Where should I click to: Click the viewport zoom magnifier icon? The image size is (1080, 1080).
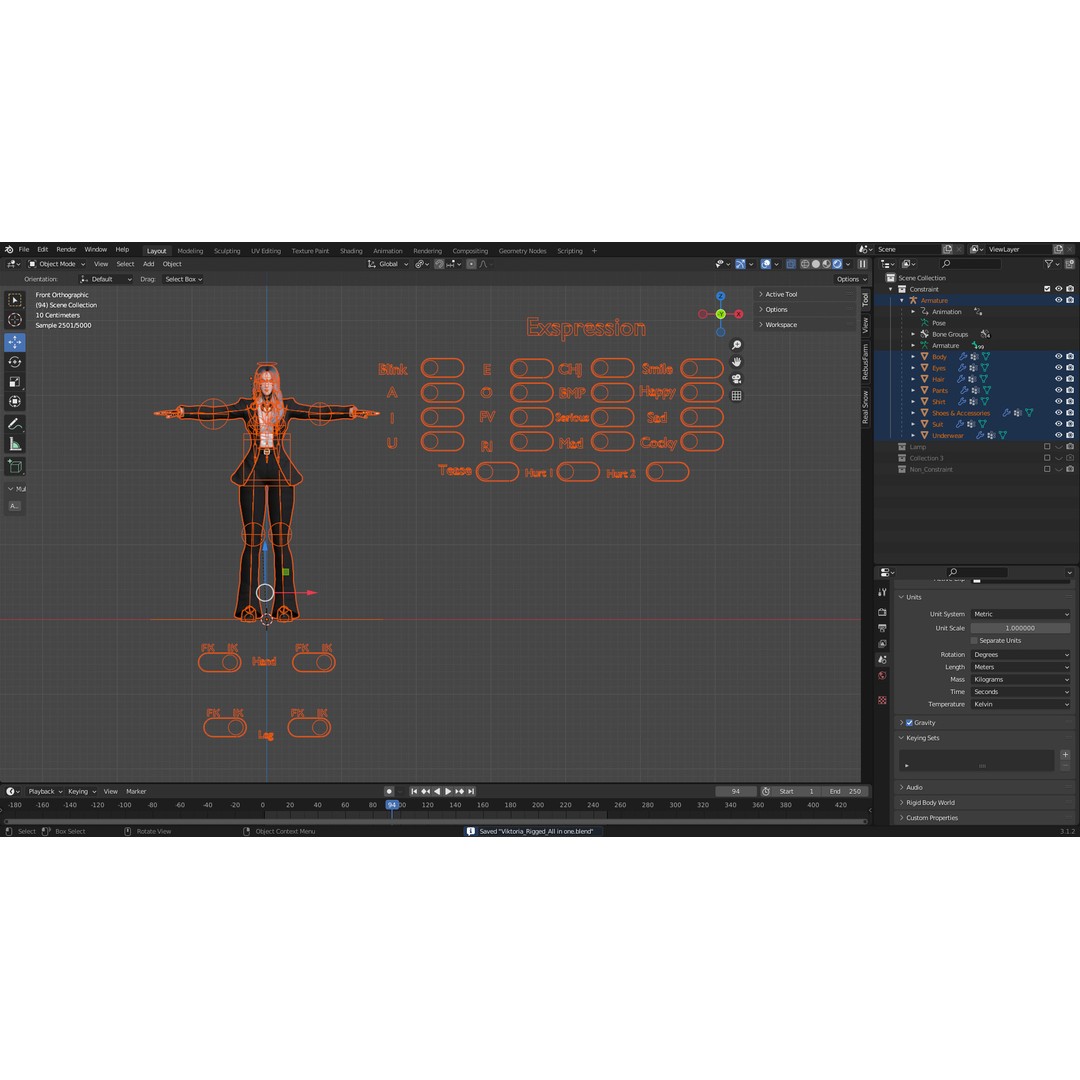(x=736, y=345)
